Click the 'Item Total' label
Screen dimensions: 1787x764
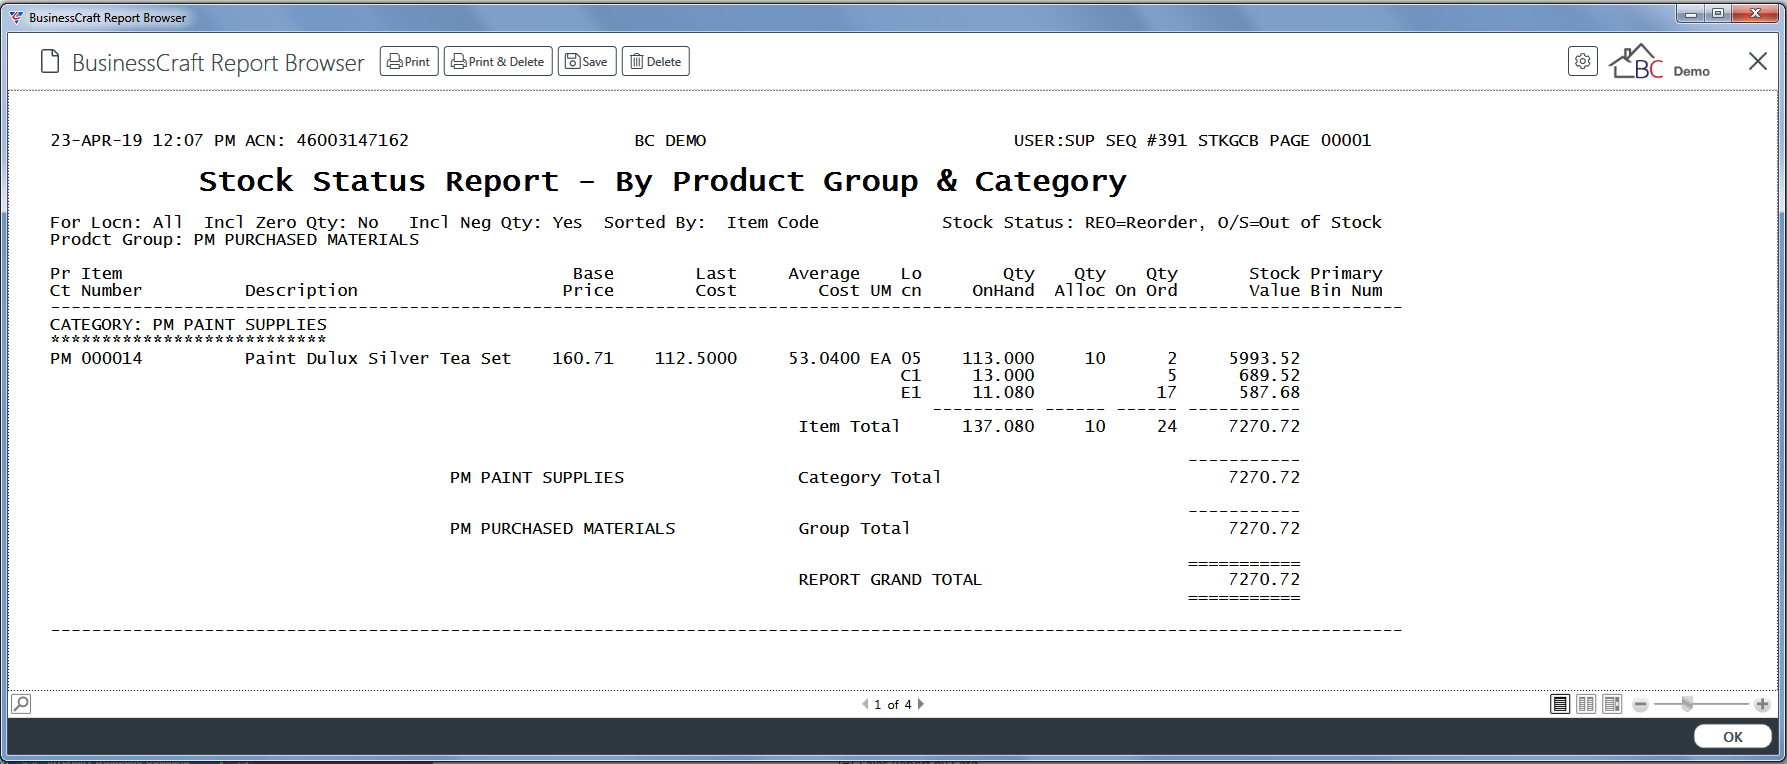pos(849,426)
